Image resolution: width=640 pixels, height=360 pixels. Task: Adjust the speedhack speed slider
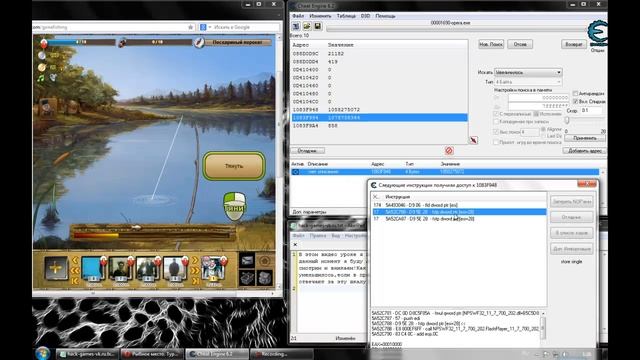pyautogui.click(x=567, y=120)
